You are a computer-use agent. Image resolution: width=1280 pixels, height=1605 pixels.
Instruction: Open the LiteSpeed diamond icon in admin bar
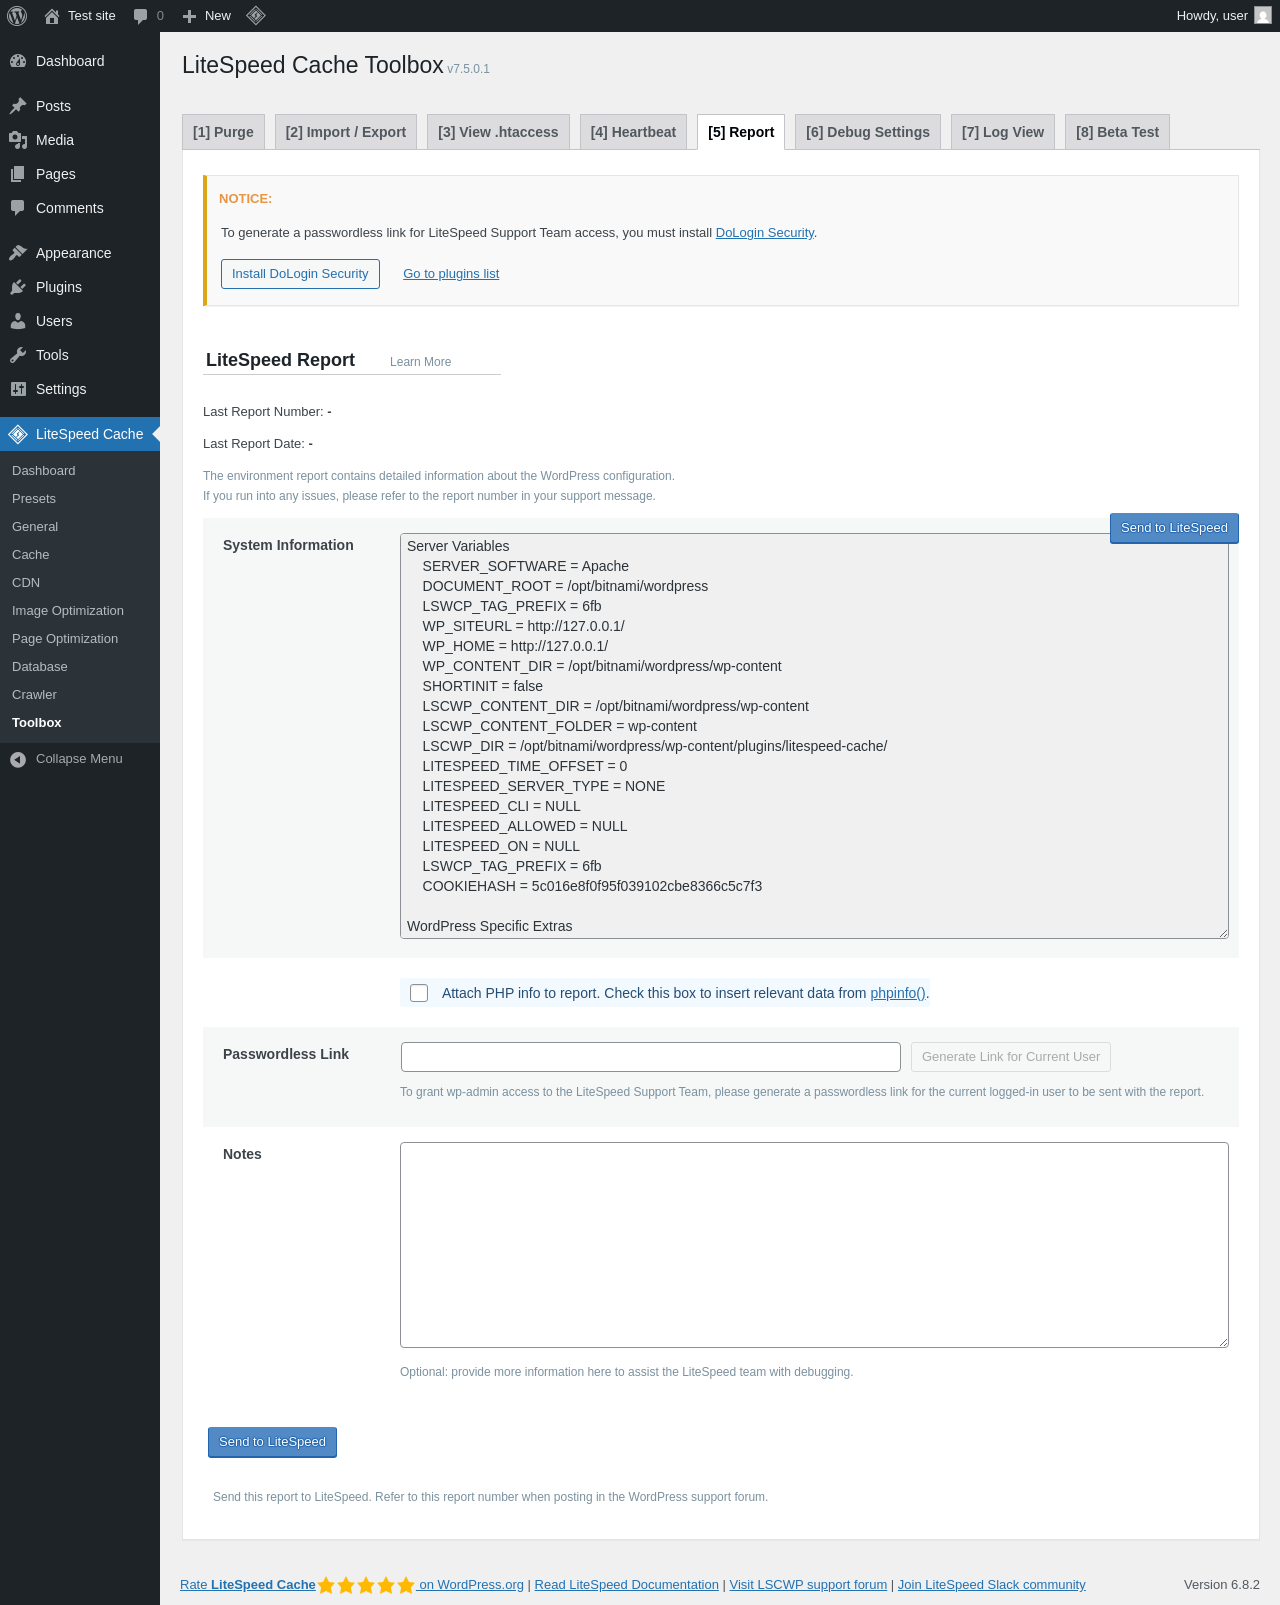(256, 16)
